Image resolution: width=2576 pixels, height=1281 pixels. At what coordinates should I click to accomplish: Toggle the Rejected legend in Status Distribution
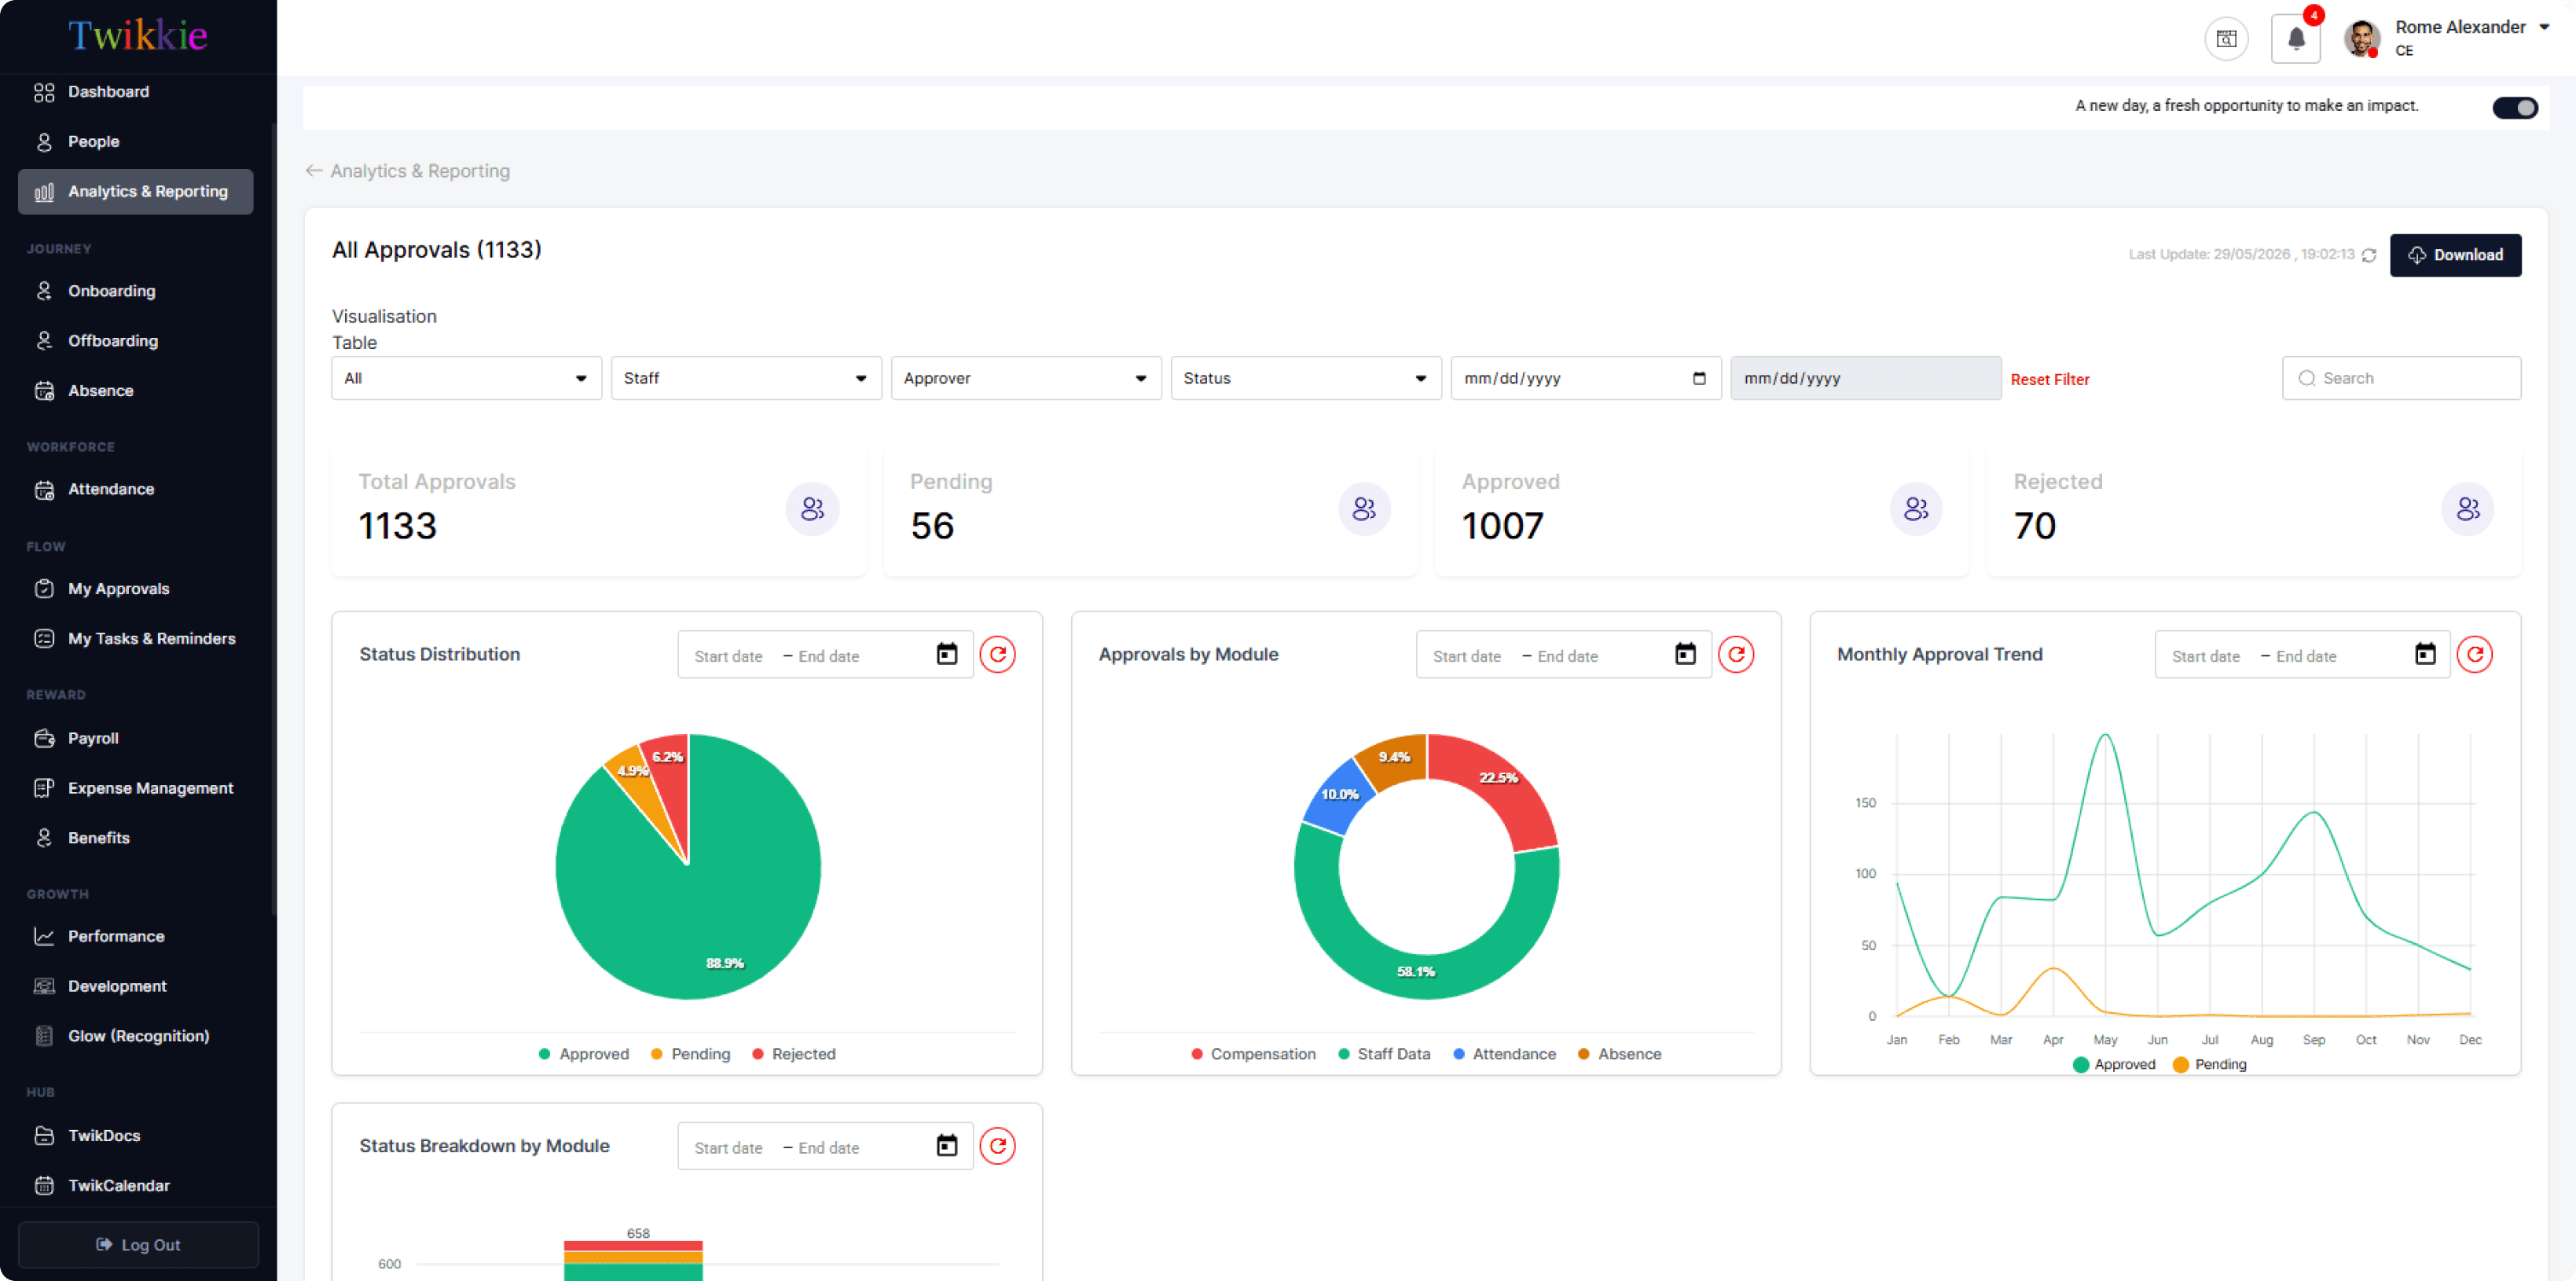pyautogui.click(x=794, y=1054)
